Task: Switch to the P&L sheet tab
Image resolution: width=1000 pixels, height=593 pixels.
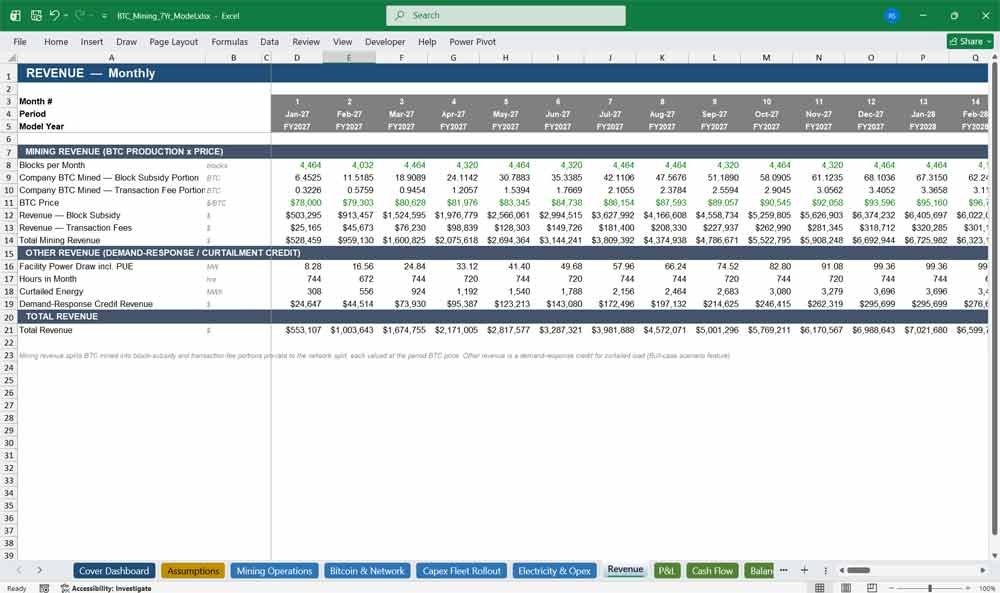Action: point(667,571)
